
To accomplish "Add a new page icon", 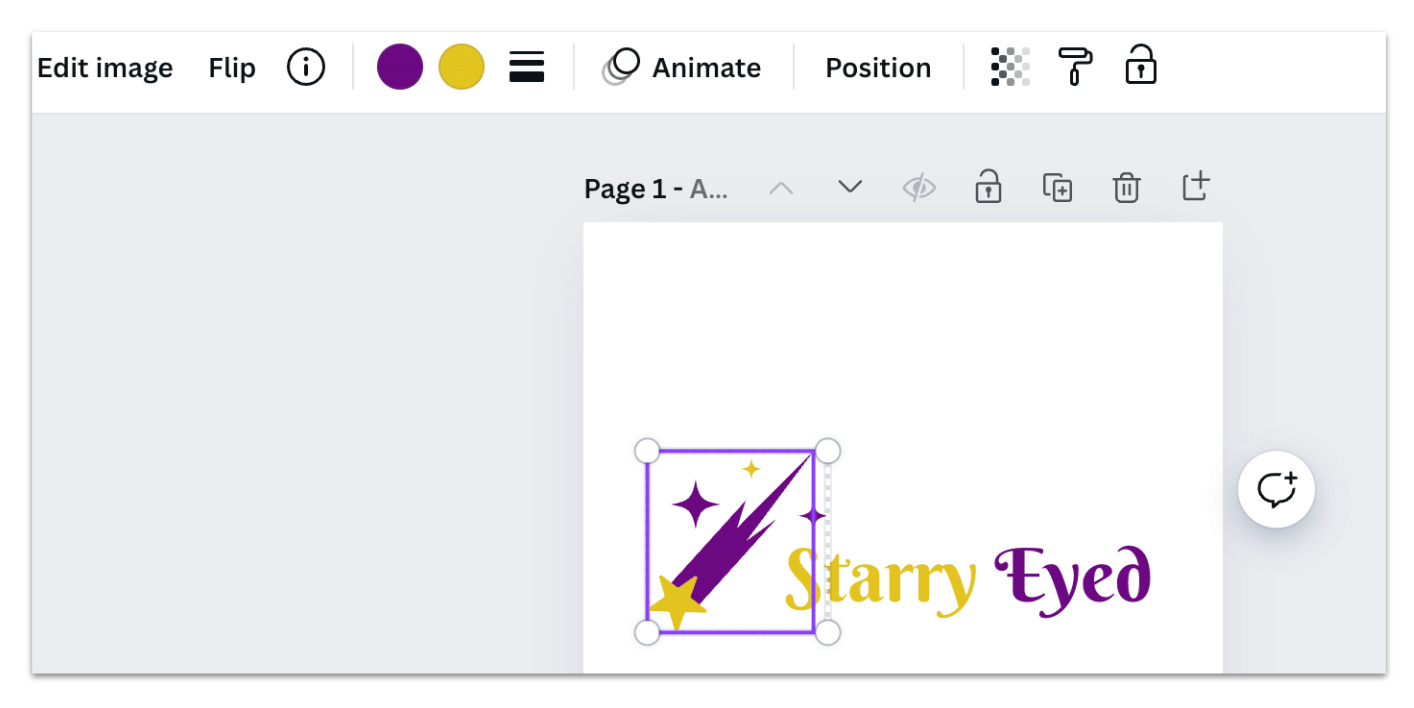I will pos(1196,186).
